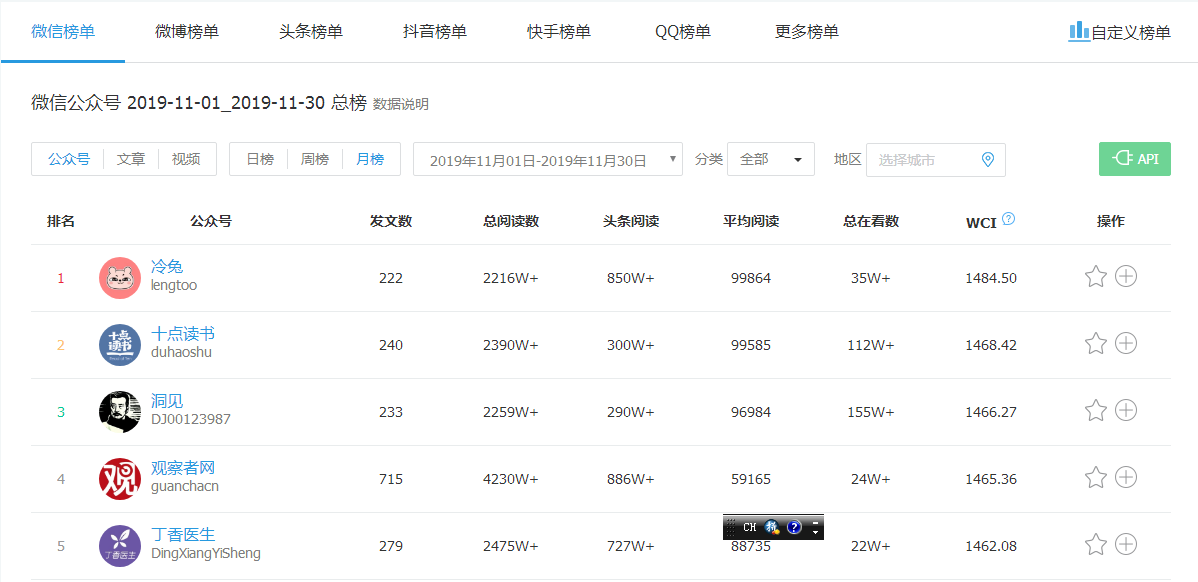Screen dimensions: 1198x582
Task: Click the green API button
Action: [x=1135, y=159]
